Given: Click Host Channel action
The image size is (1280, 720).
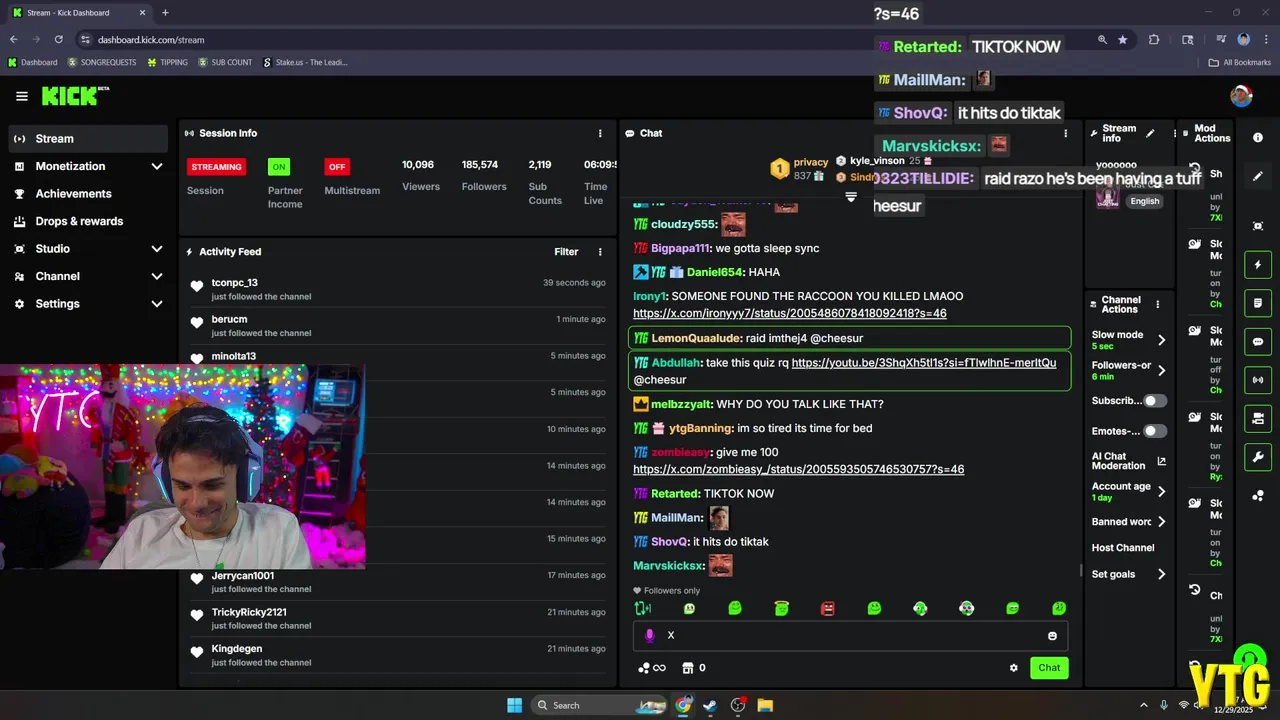Looking at the screenshot, I should coord(1123,548).
